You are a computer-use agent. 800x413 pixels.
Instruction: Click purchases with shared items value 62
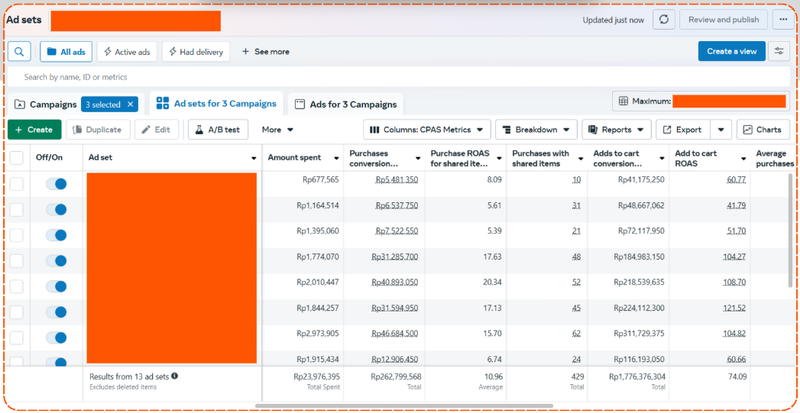click(576, 333)
